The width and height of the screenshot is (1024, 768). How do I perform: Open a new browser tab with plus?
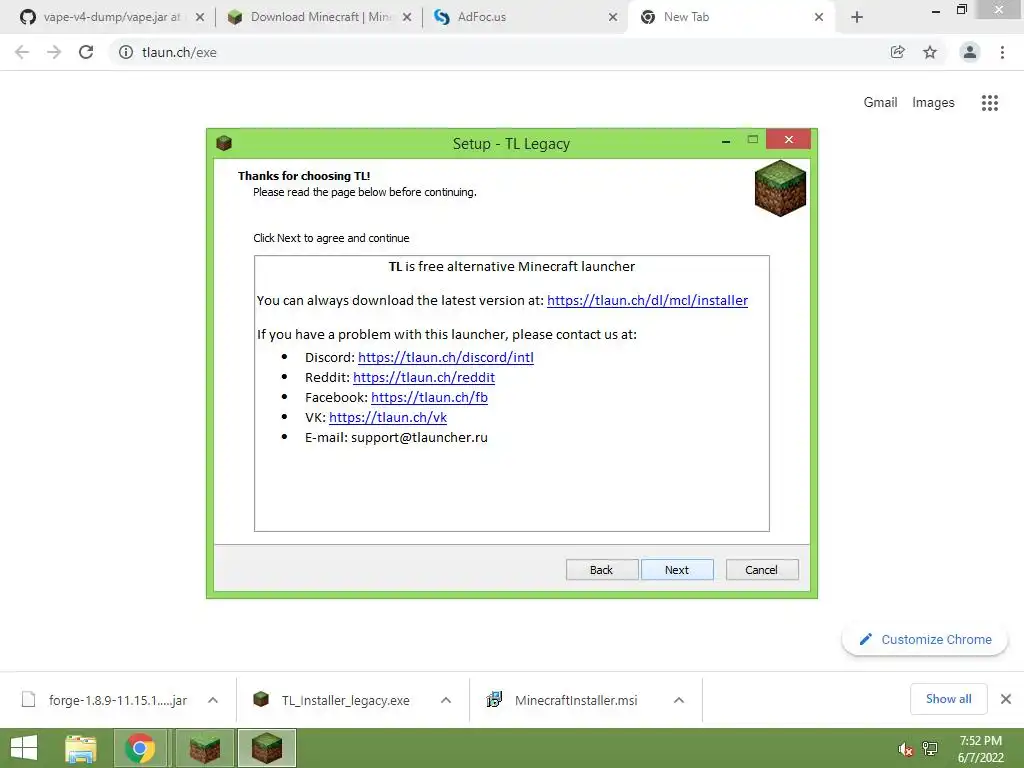857,17
